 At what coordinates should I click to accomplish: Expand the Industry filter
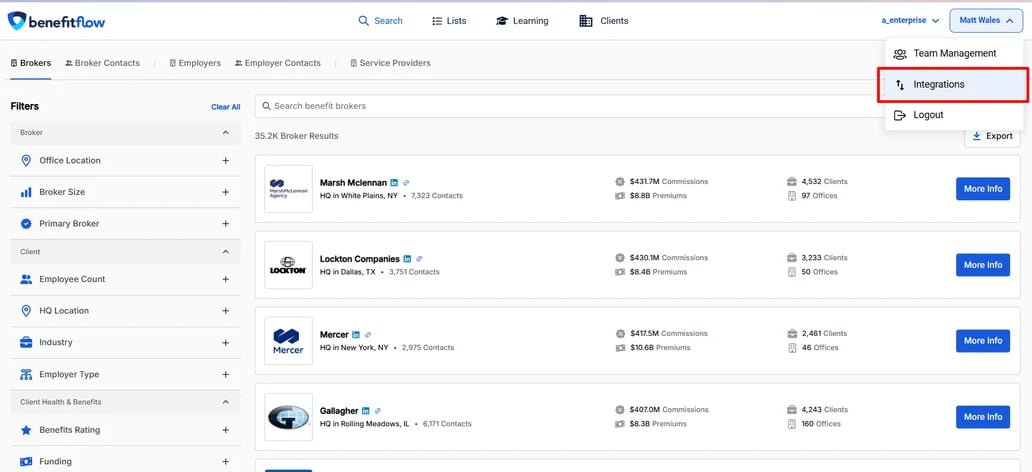[x=226, y=343]
